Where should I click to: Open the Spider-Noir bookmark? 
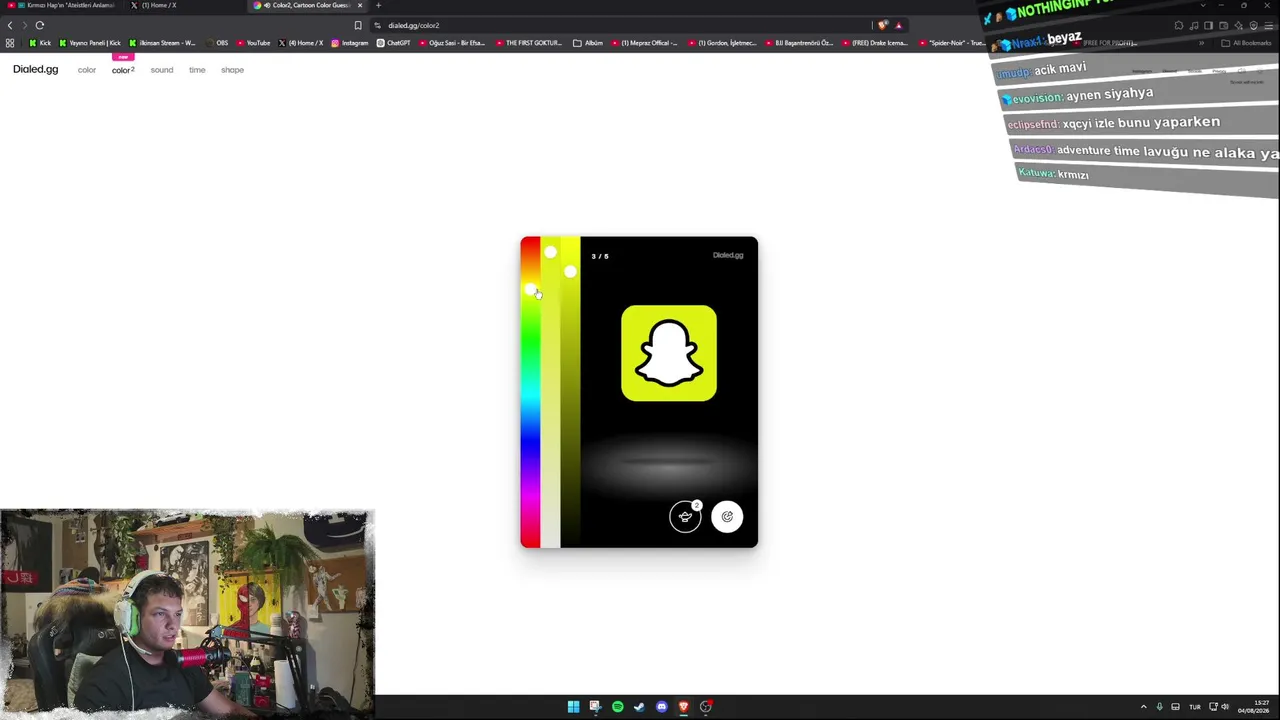pos(951,43)
